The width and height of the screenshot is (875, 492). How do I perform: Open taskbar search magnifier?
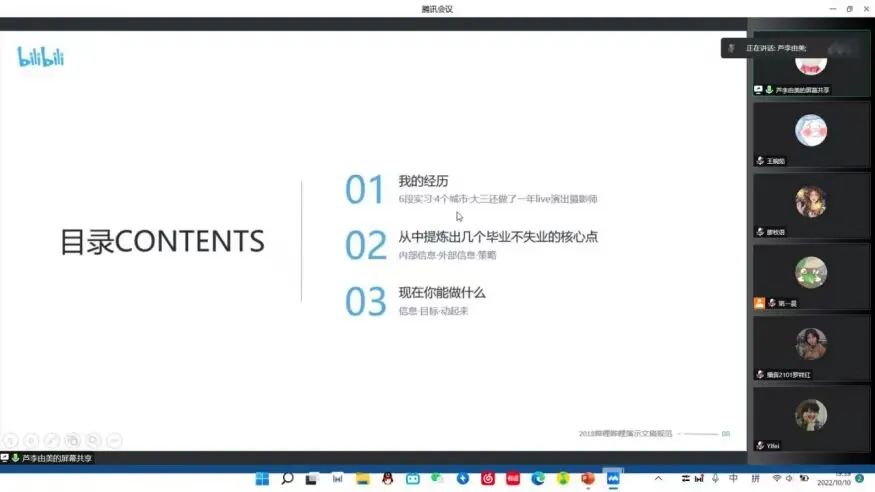(287, 479)
